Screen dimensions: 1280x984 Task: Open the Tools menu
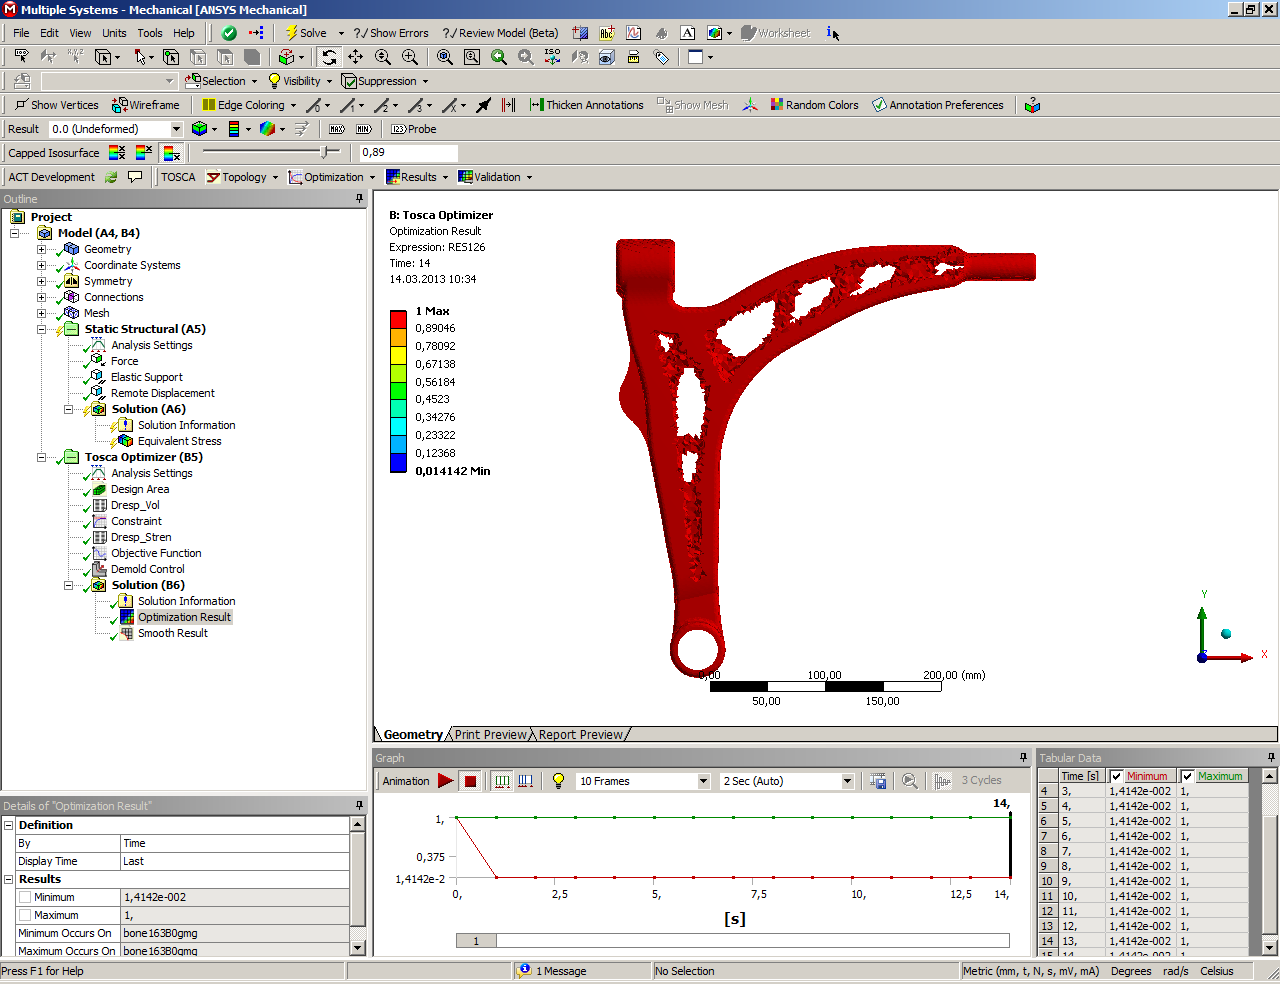[150, 33]
